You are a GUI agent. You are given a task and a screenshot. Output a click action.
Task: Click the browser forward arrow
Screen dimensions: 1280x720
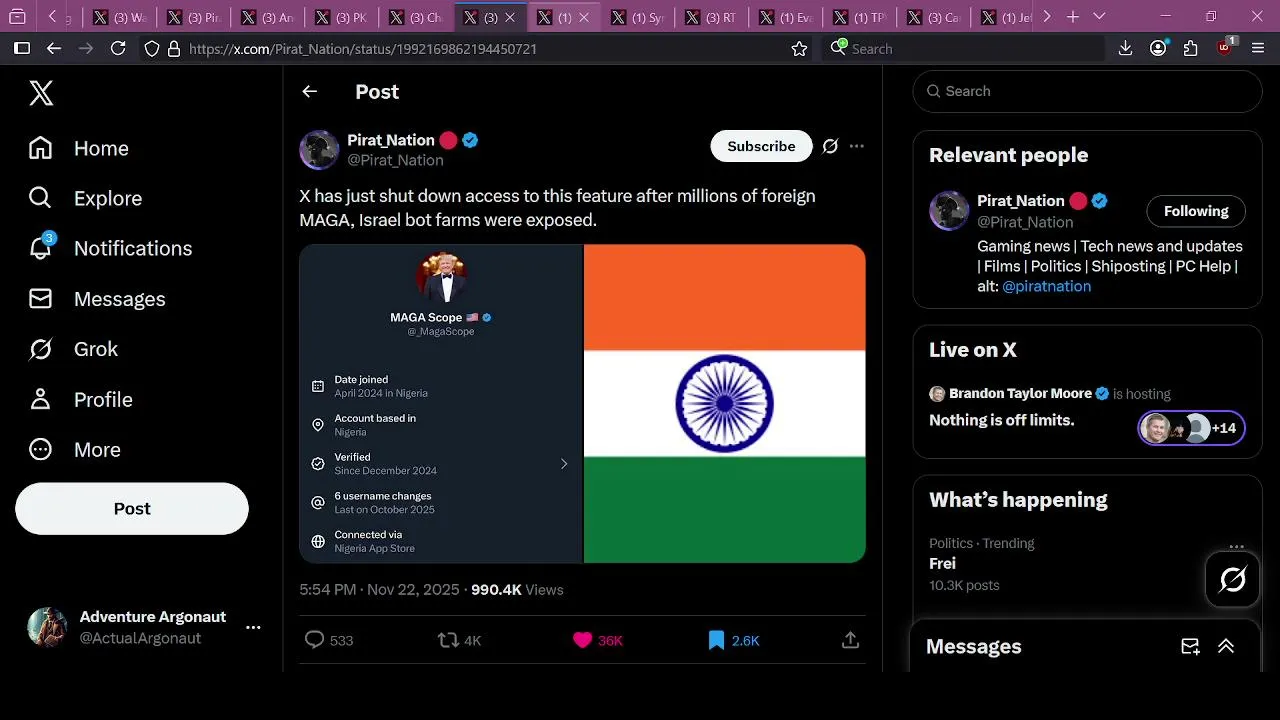pyautogui.click(x=86, y=48)
